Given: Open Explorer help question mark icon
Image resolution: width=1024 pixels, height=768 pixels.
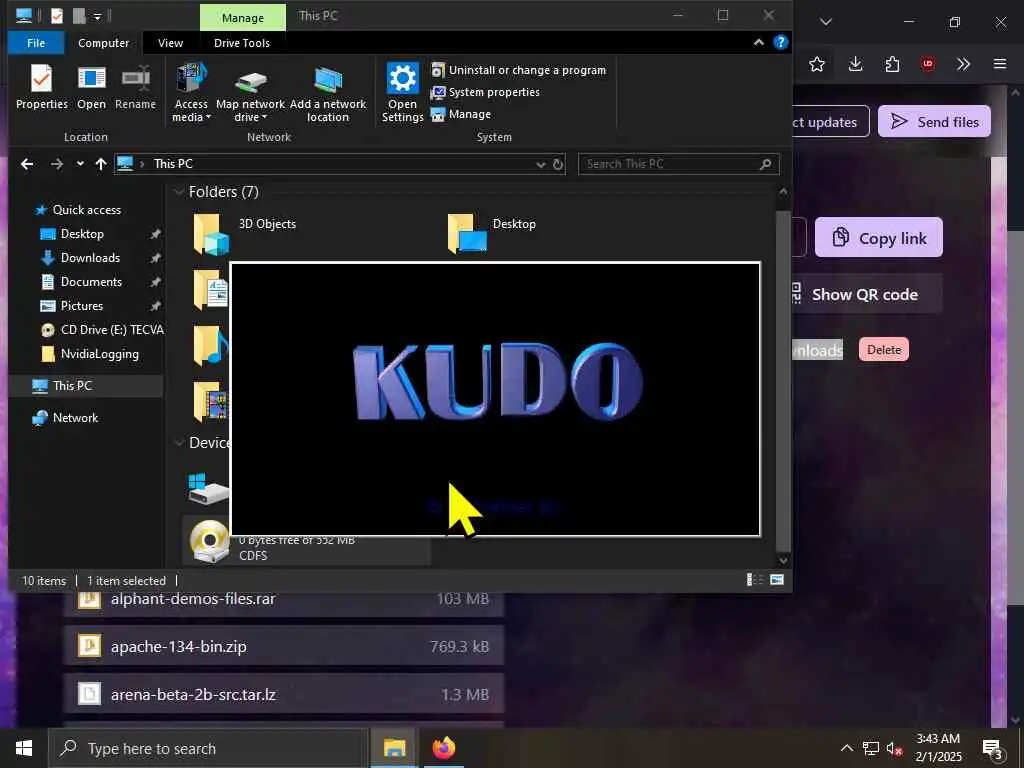Looking at the screenshot, I should click(780, 42).
